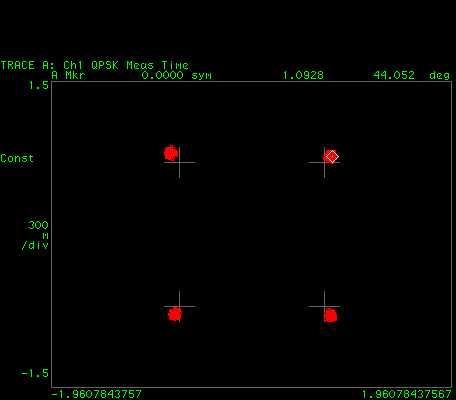Viewport: 456px width, 400px height.
Task: Select the 44.052 marker phase value
Action: [394, 75]
